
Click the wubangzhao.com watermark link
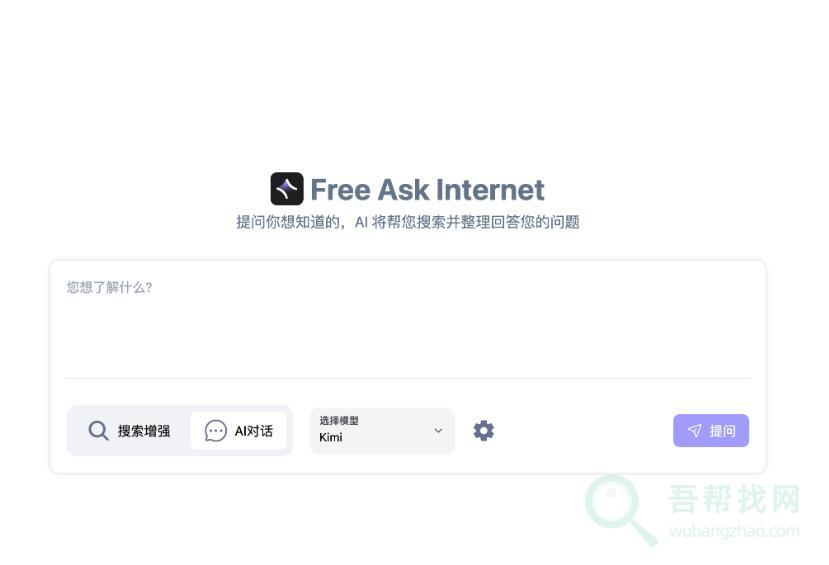pos(734,531)
